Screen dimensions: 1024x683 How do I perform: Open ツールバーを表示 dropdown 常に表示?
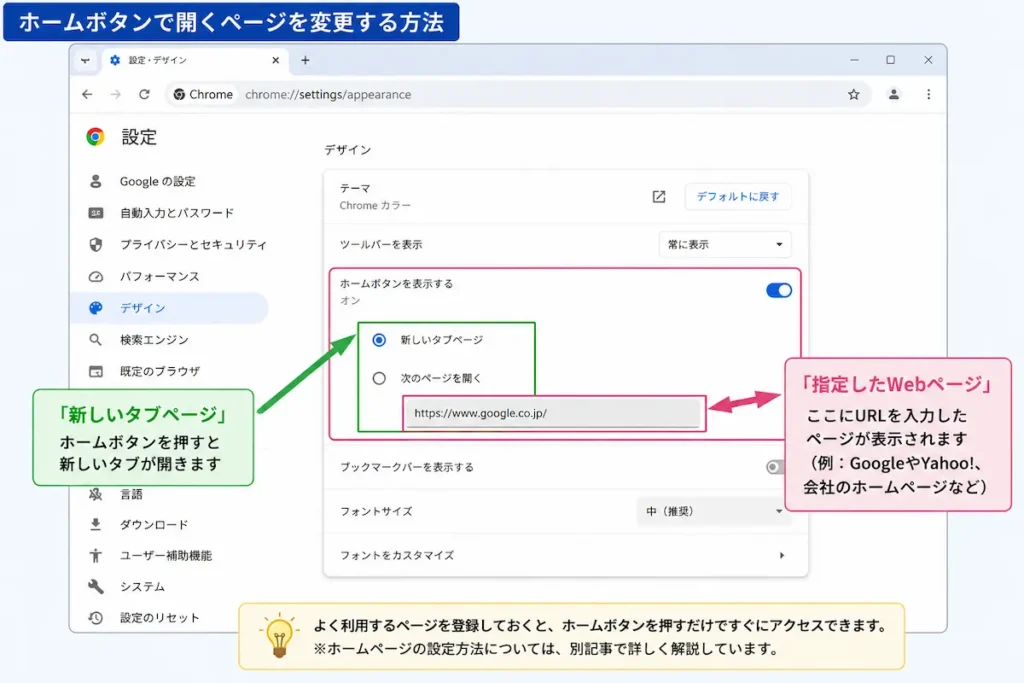pos(725,245)
